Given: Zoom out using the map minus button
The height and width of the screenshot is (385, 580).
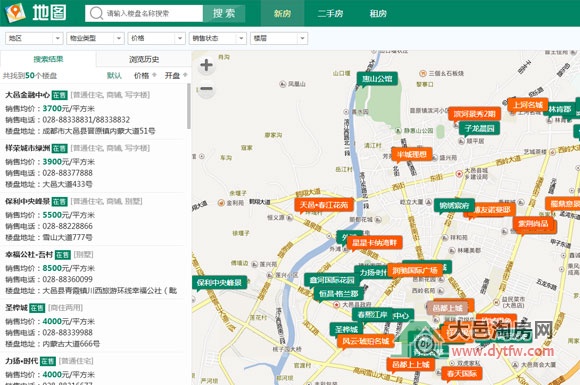Looking at the screenshot, I should tap(206, 89).
